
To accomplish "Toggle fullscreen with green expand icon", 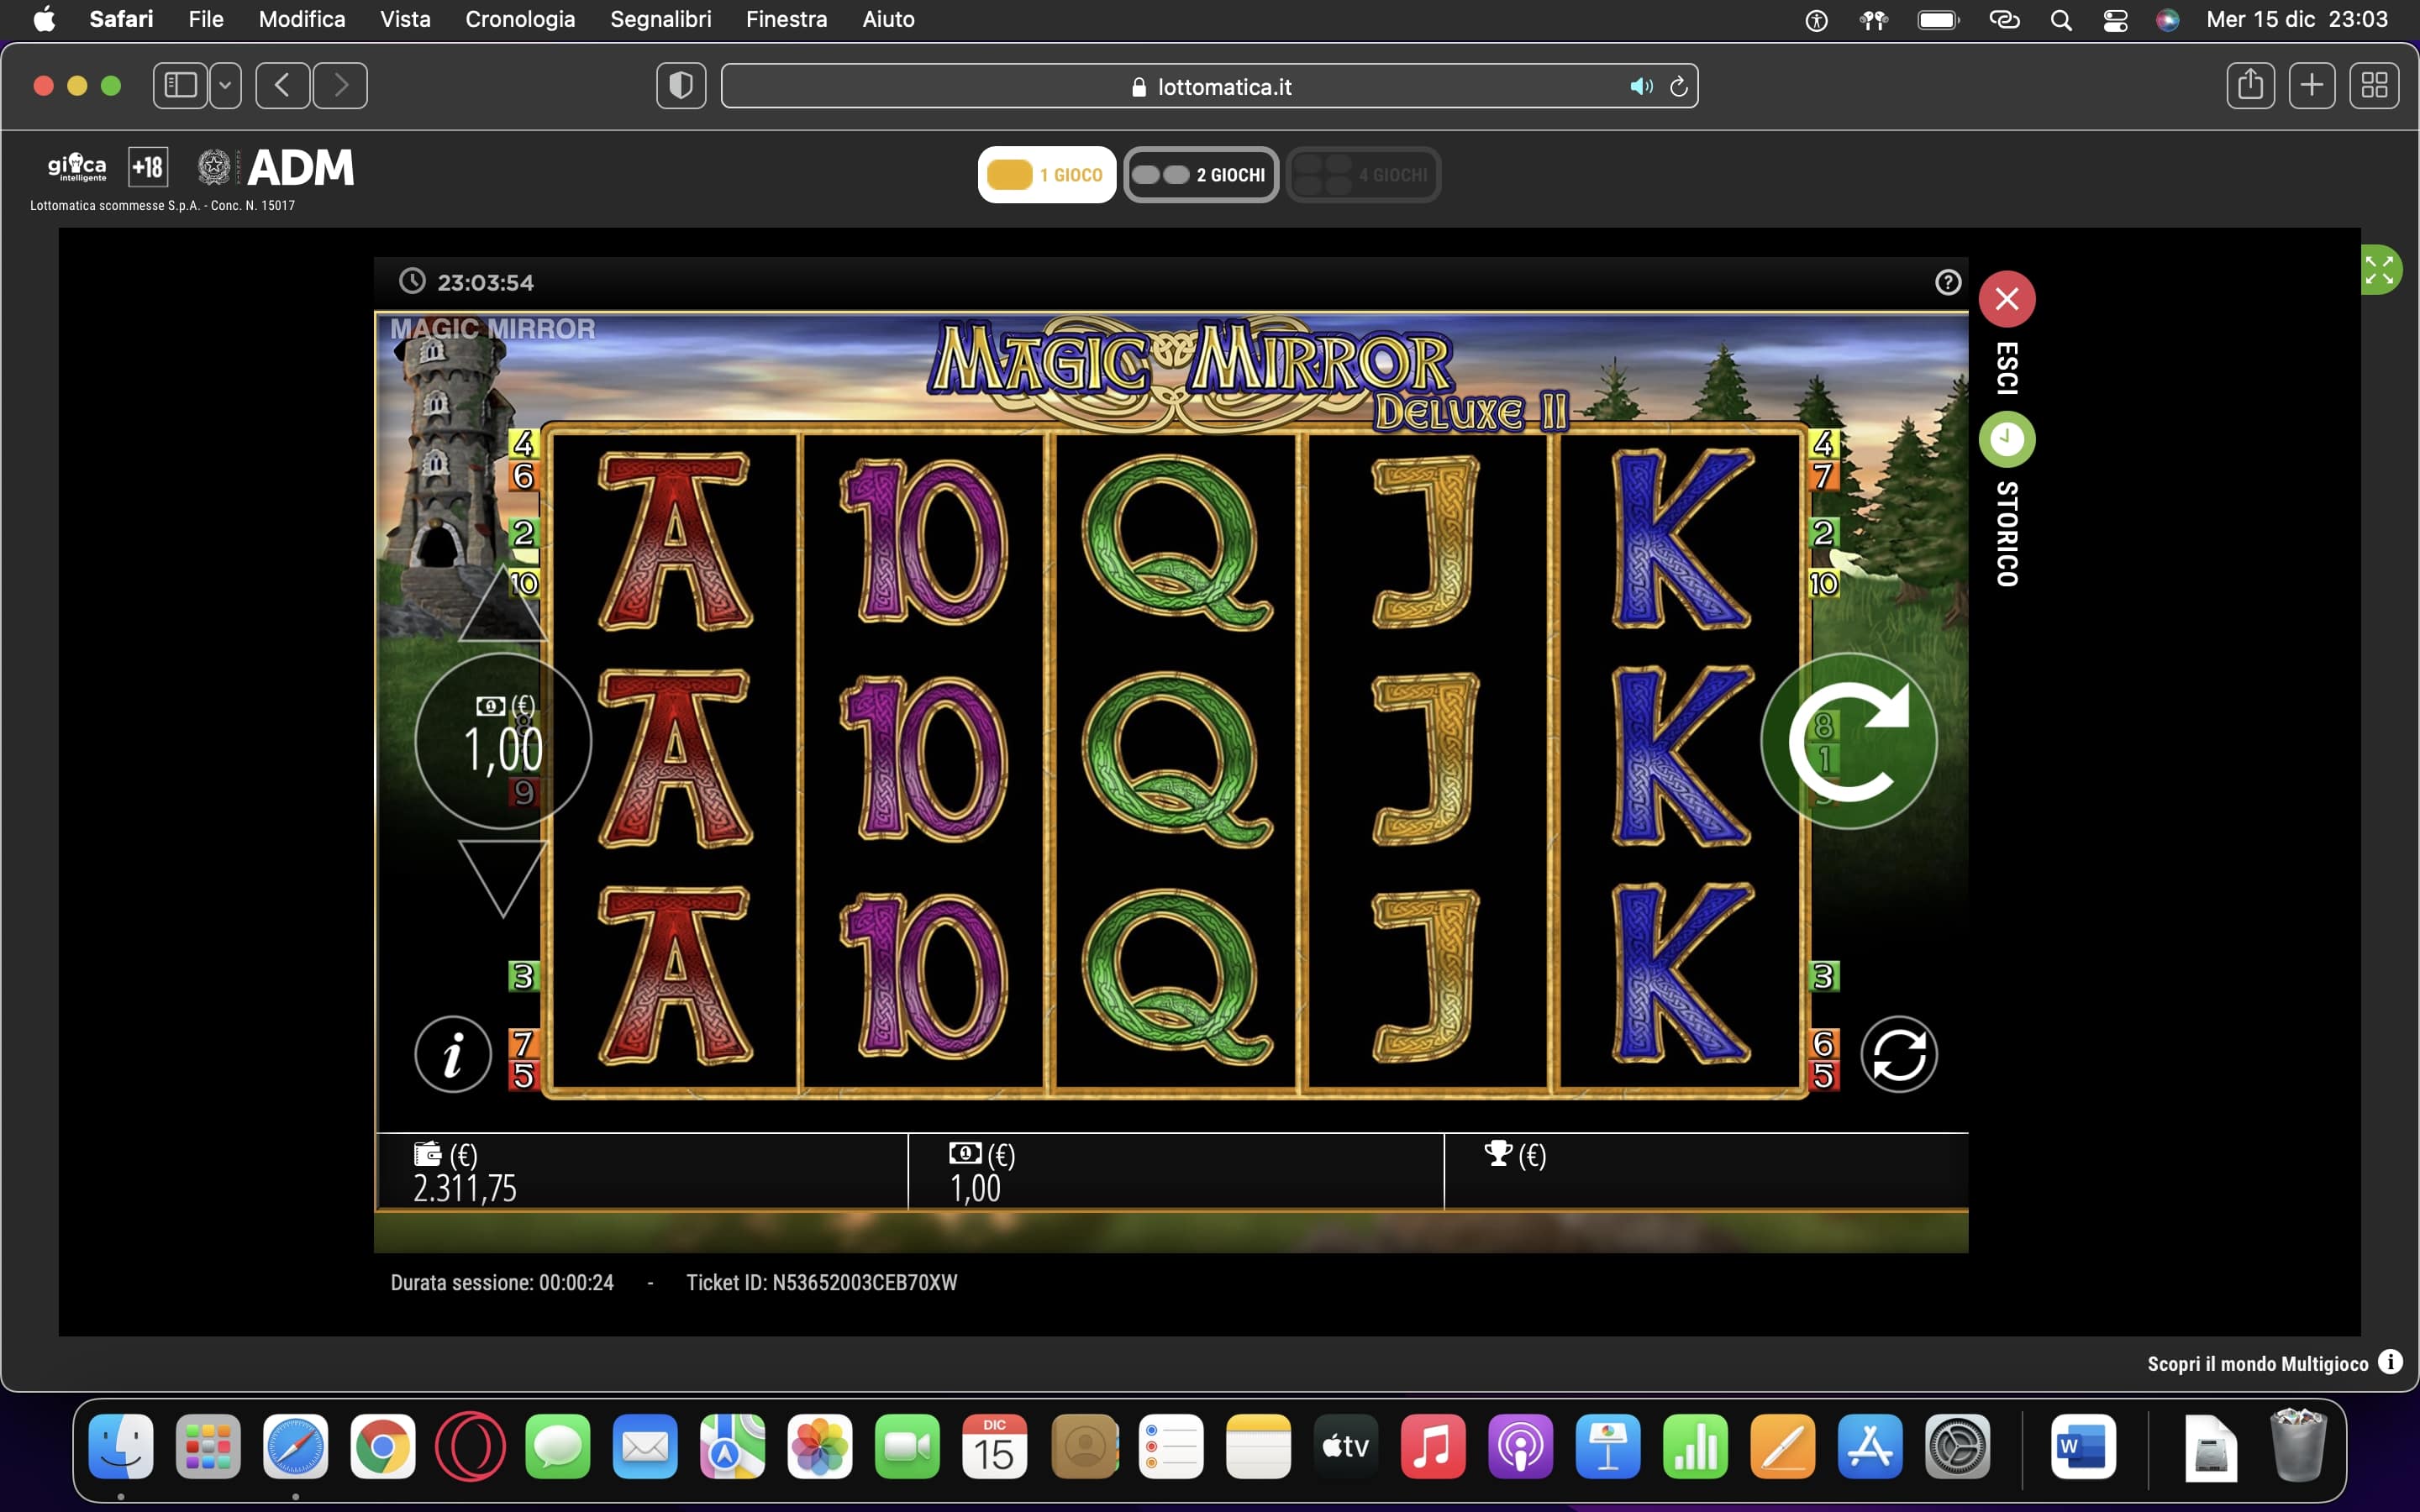I will (x=2380, y=270).
